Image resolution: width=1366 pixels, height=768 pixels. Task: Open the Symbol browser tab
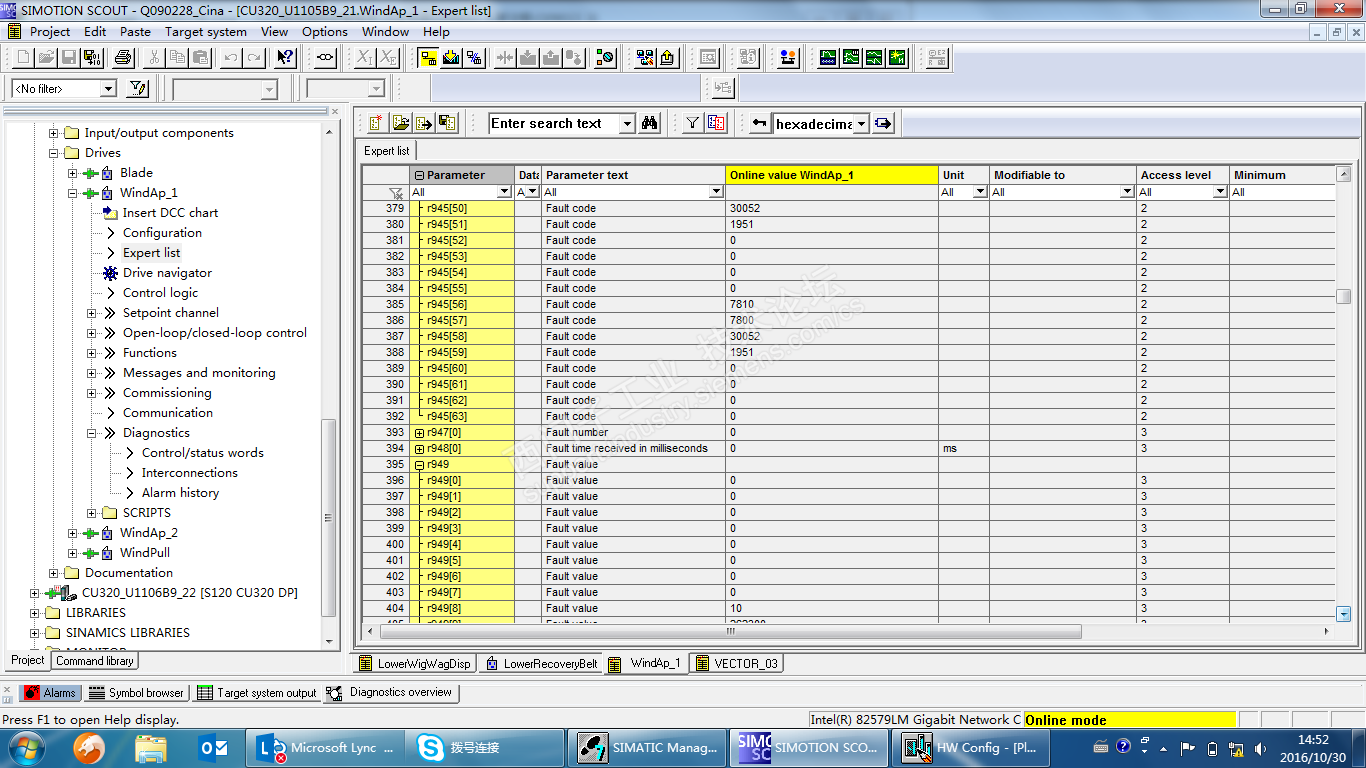click(136, 692)
